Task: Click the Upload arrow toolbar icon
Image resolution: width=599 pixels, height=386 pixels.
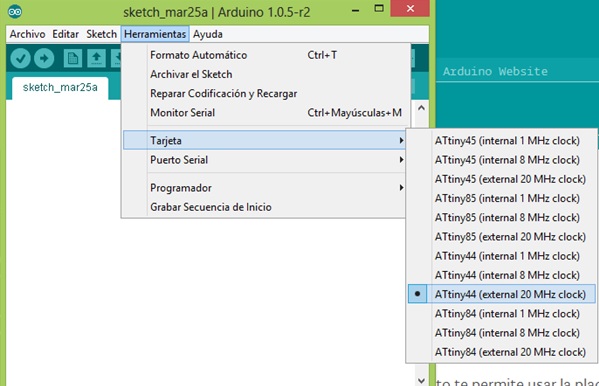Action: (44, 58)
